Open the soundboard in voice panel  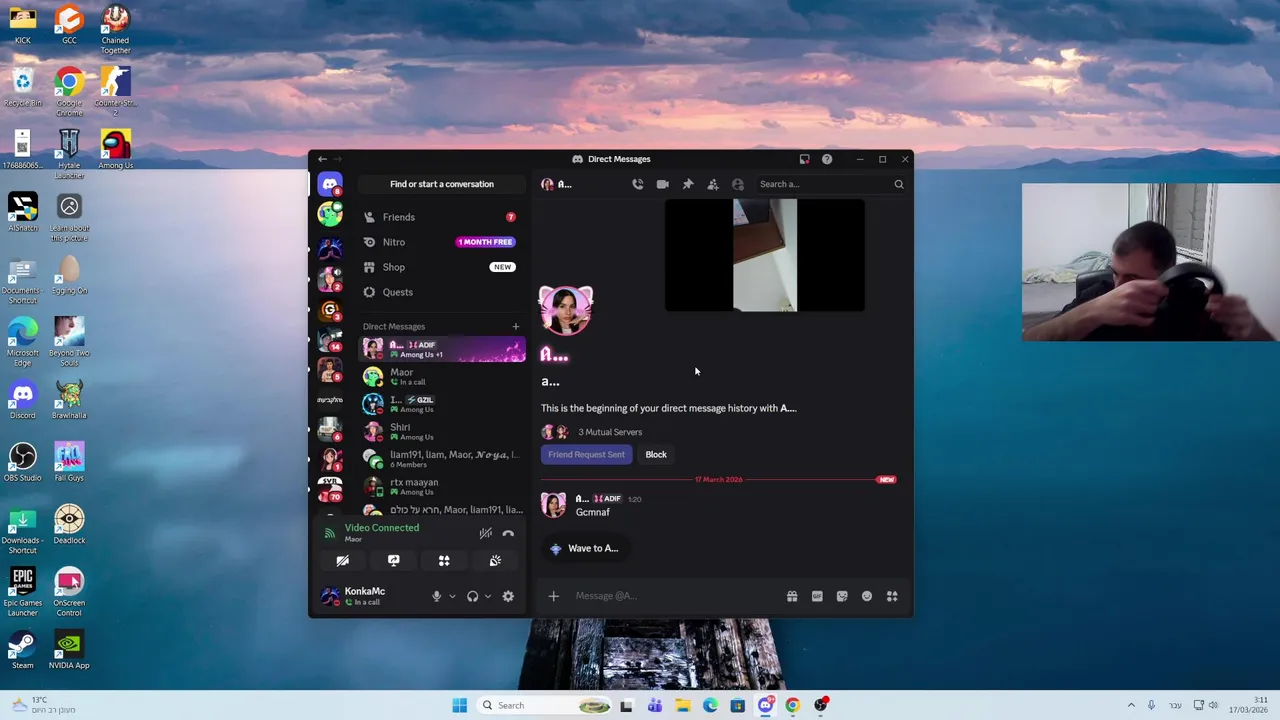coord(495,561)
